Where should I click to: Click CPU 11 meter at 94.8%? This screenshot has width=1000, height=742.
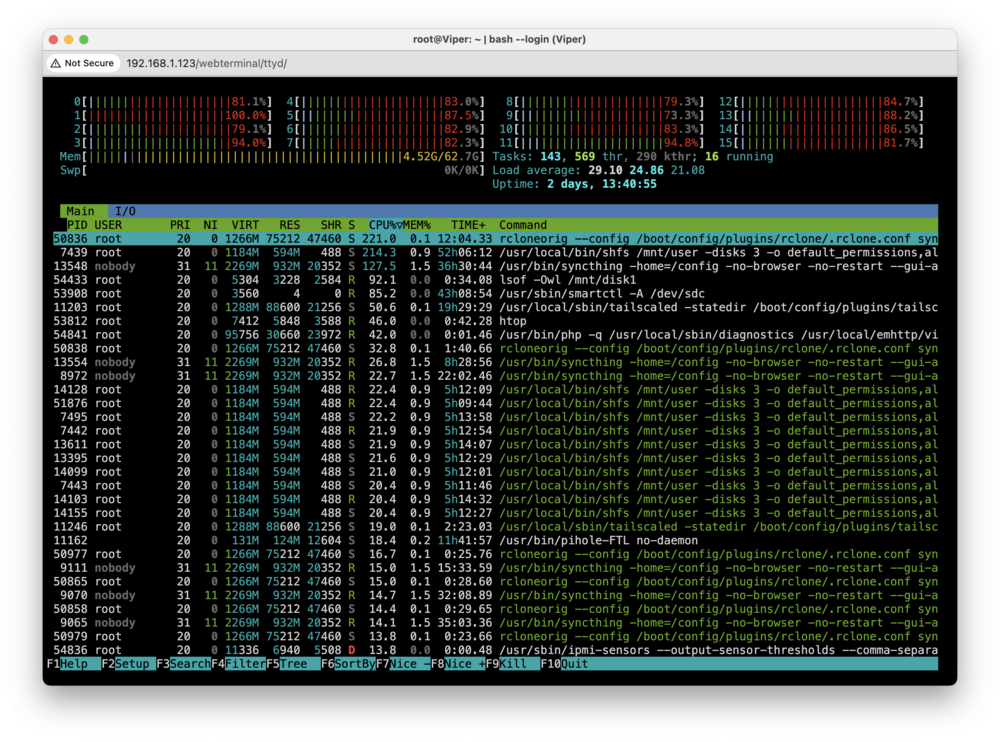pos(602,143)
